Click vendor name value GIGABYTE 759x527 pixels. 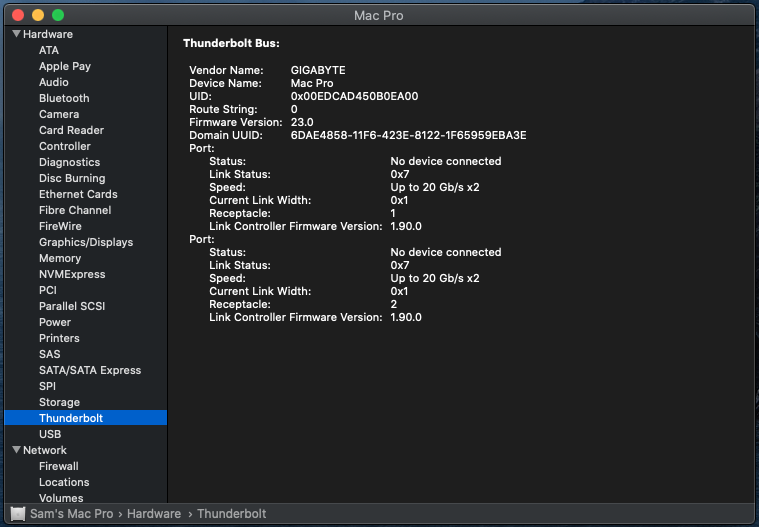(318, 70)
